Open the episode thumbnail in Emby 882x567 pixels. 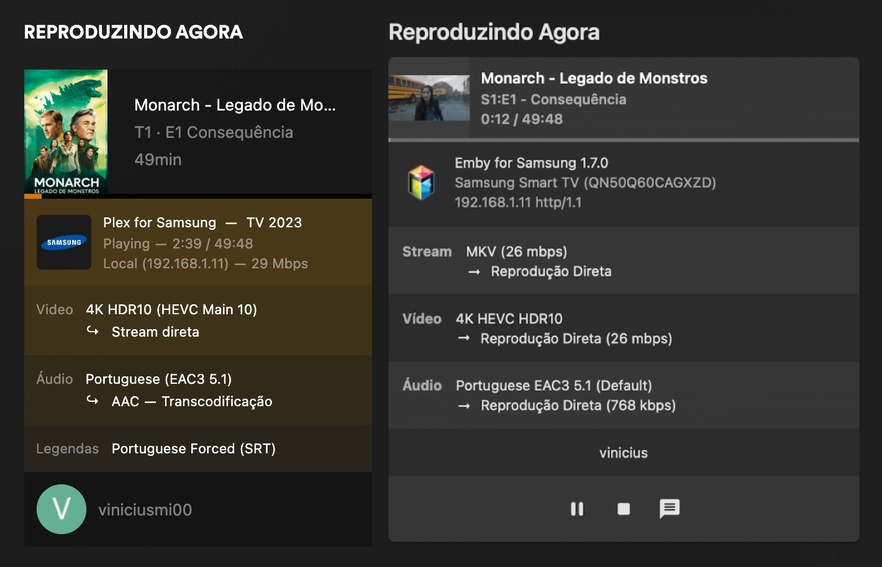[x=429, y=98]
